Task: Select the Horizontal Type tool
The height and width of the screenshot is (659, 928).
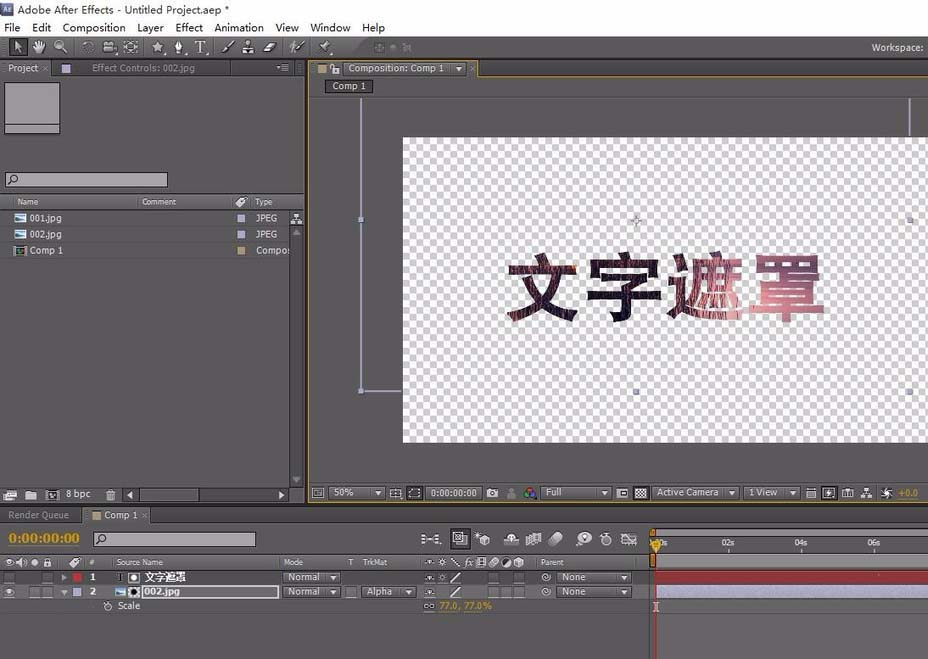Action: pos(200,46)
